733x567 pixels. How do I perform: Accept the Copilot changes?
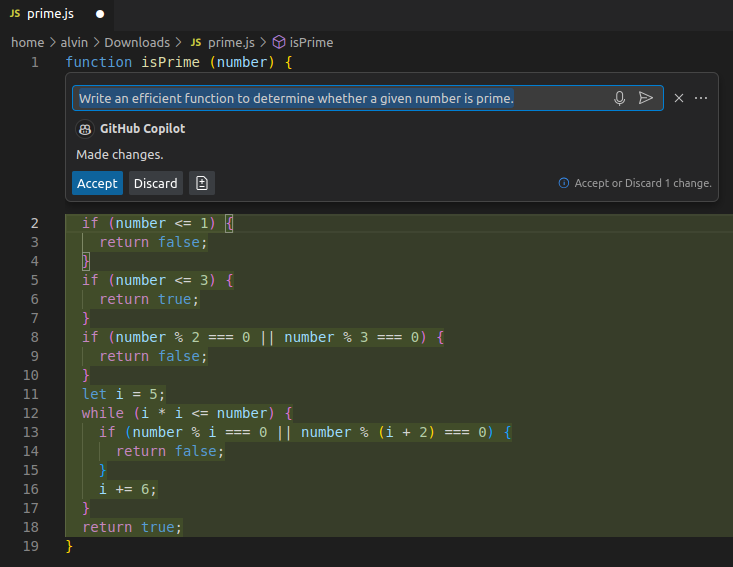click(97, 183)
